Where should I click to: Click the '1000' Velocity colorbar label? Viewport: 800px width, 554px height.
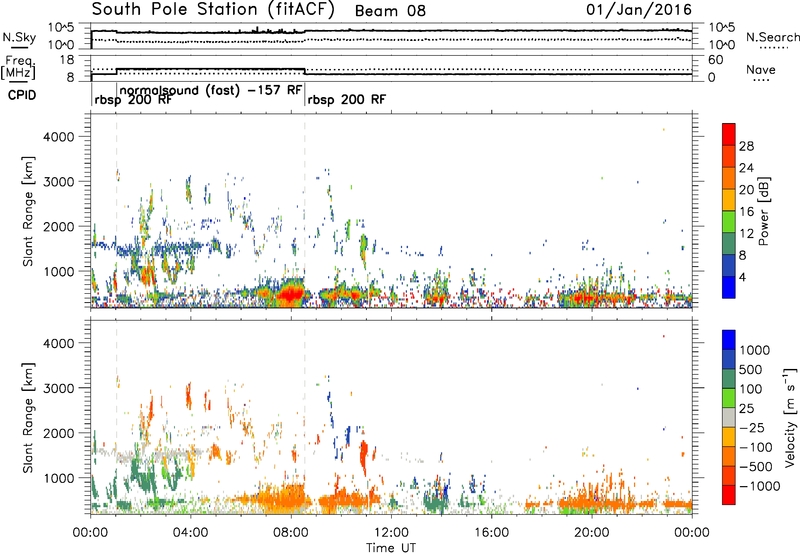pos(755,350)
